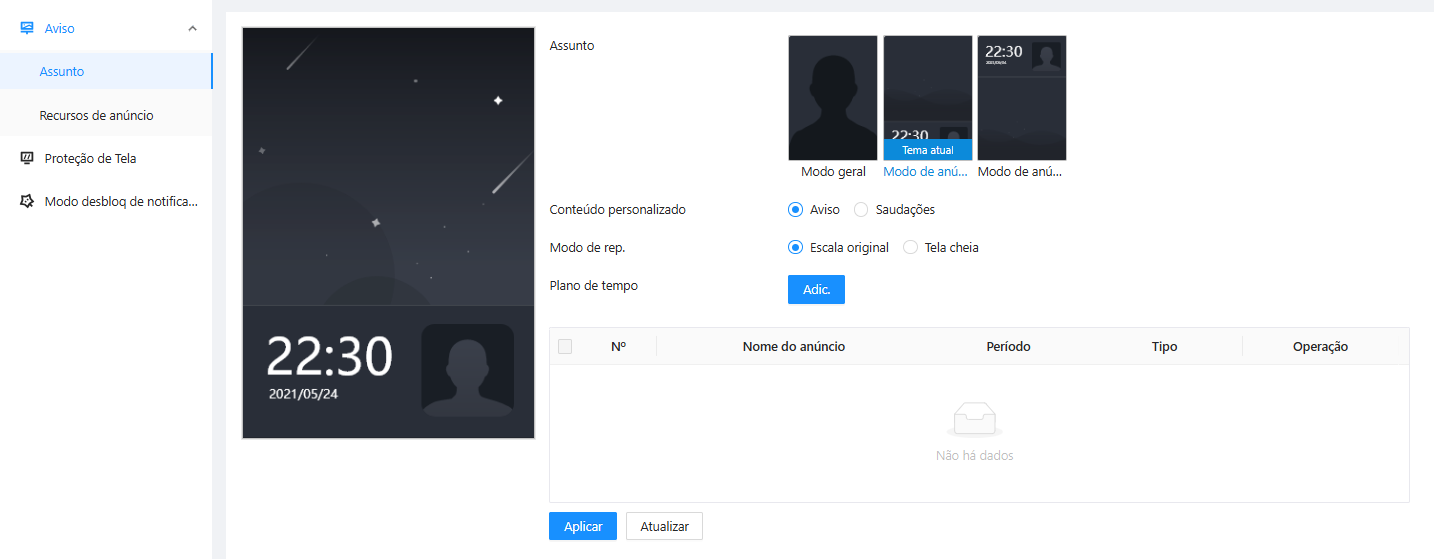Click the Adic. button
Viewport: 1434px width, 559px height.
(x=817, y=289)
